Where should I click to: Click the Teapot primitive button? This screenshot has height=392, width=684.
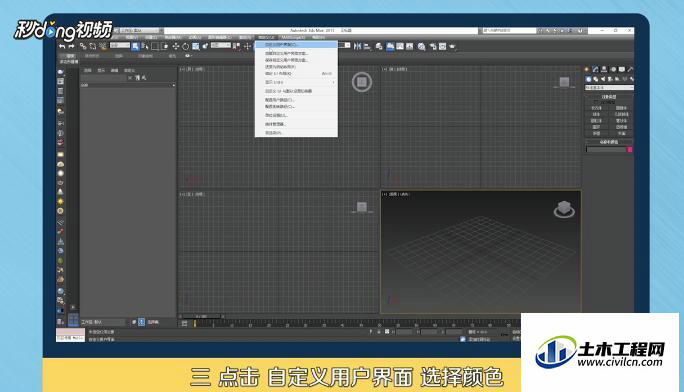(x=596, y=133)
